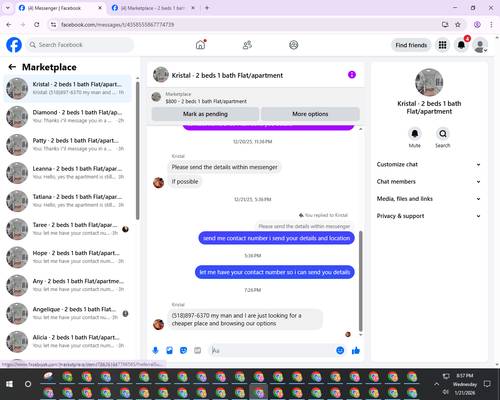Click the 'If possible' message bubble
Viewport: 500px width, 400px height.
tap(185, 182)
